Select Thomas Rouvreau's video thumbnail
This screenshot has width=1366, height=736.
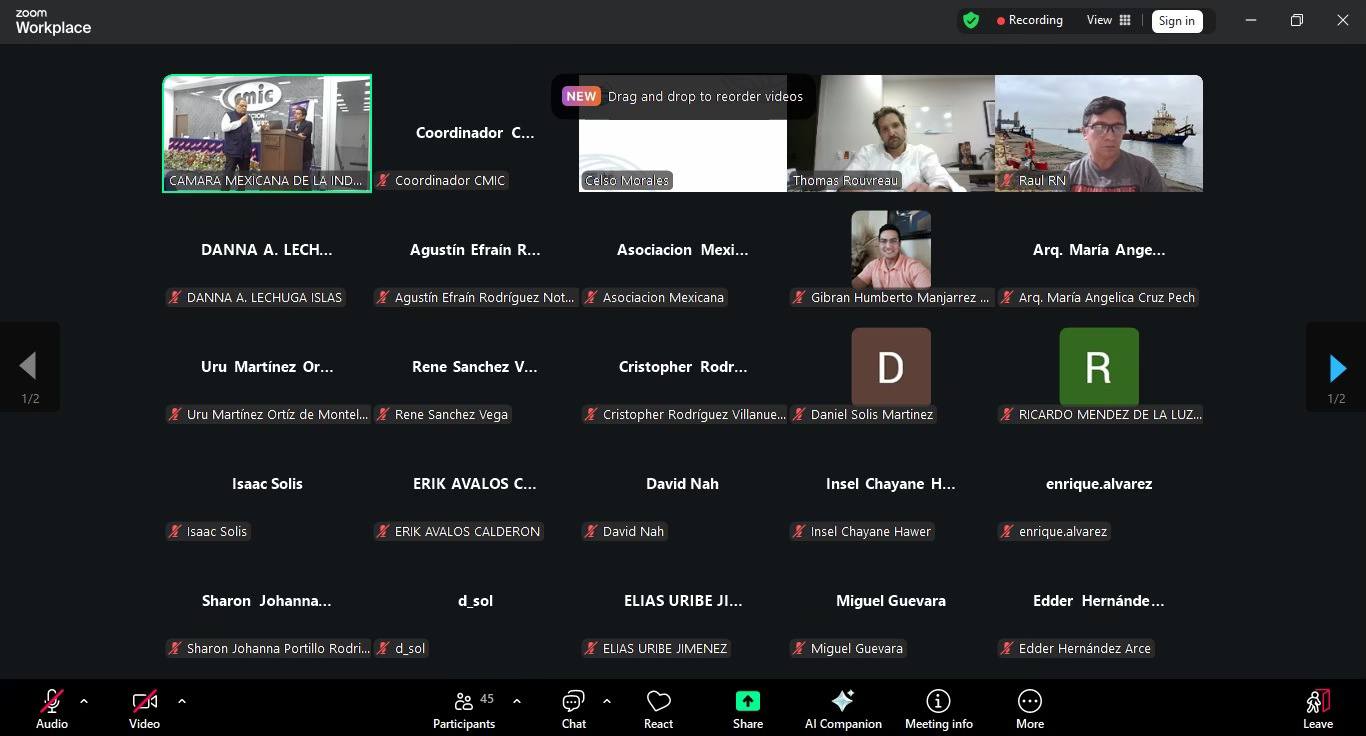click(x=890, y=132)
